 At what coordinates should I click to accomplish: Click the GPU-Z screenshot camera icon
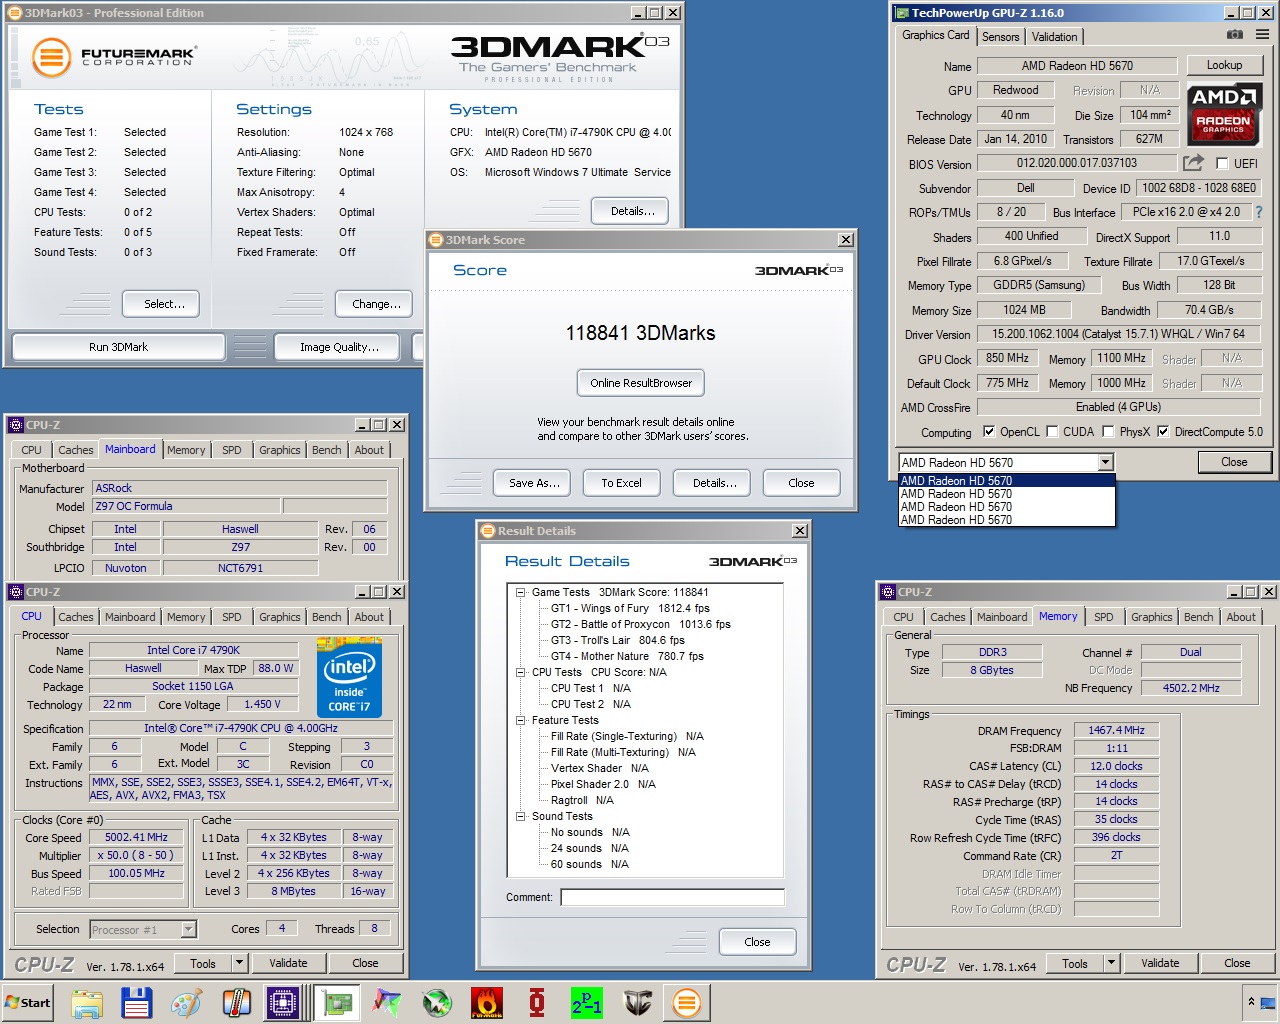1235,35
